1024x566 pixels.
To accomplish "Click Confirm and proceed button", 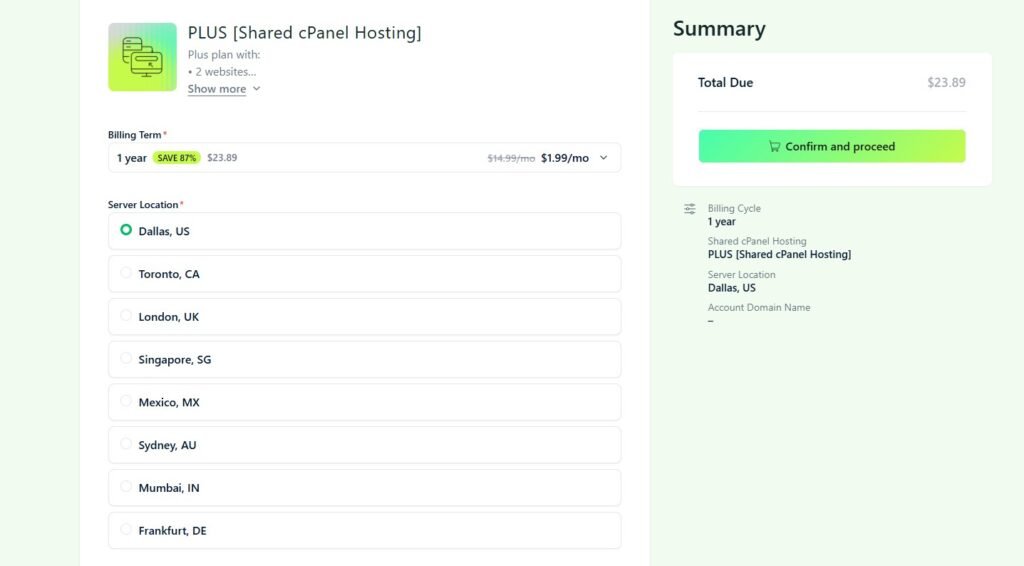I will (x=831, y=146).
